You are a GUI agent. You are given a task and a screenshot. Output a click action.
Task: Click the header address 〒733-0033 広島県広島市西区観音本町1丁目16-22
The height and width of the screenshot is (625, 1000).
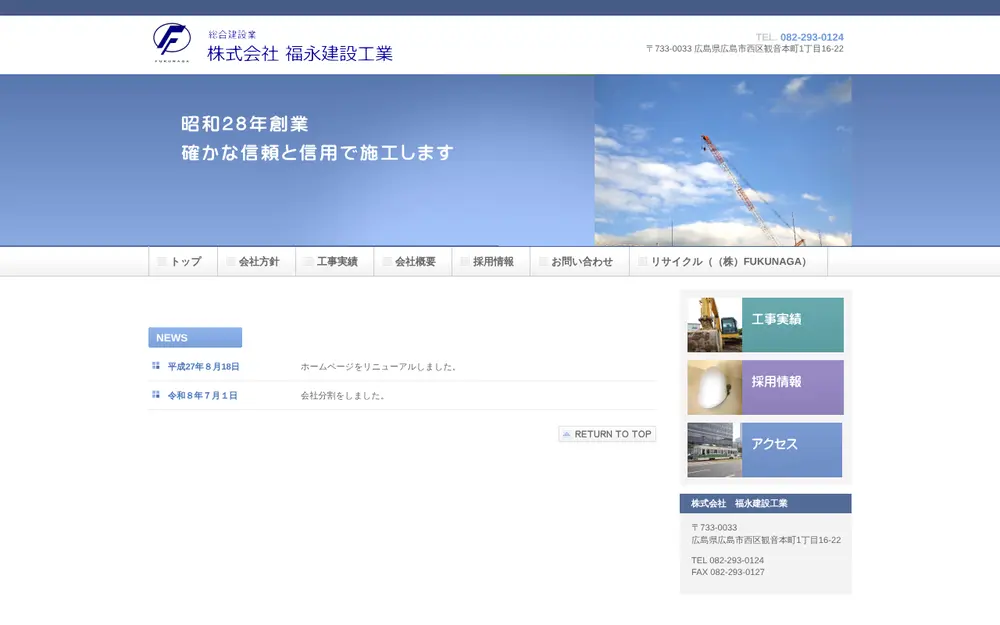point(744,48)
